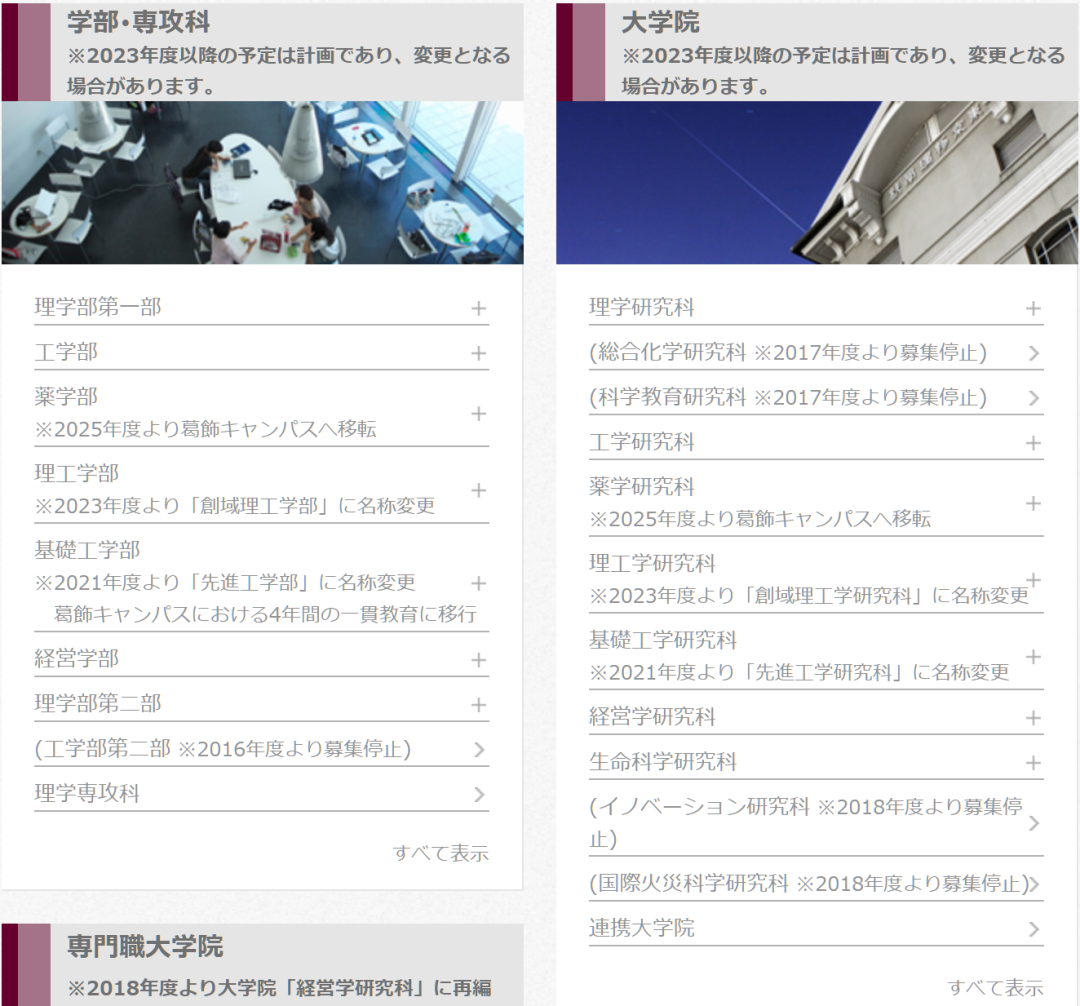Click ※2023年度より「創域理工学部」に名称変更 note
Image resolution: width=1080 pixels, height=1006 pixels.
click(x=235, y=506)
